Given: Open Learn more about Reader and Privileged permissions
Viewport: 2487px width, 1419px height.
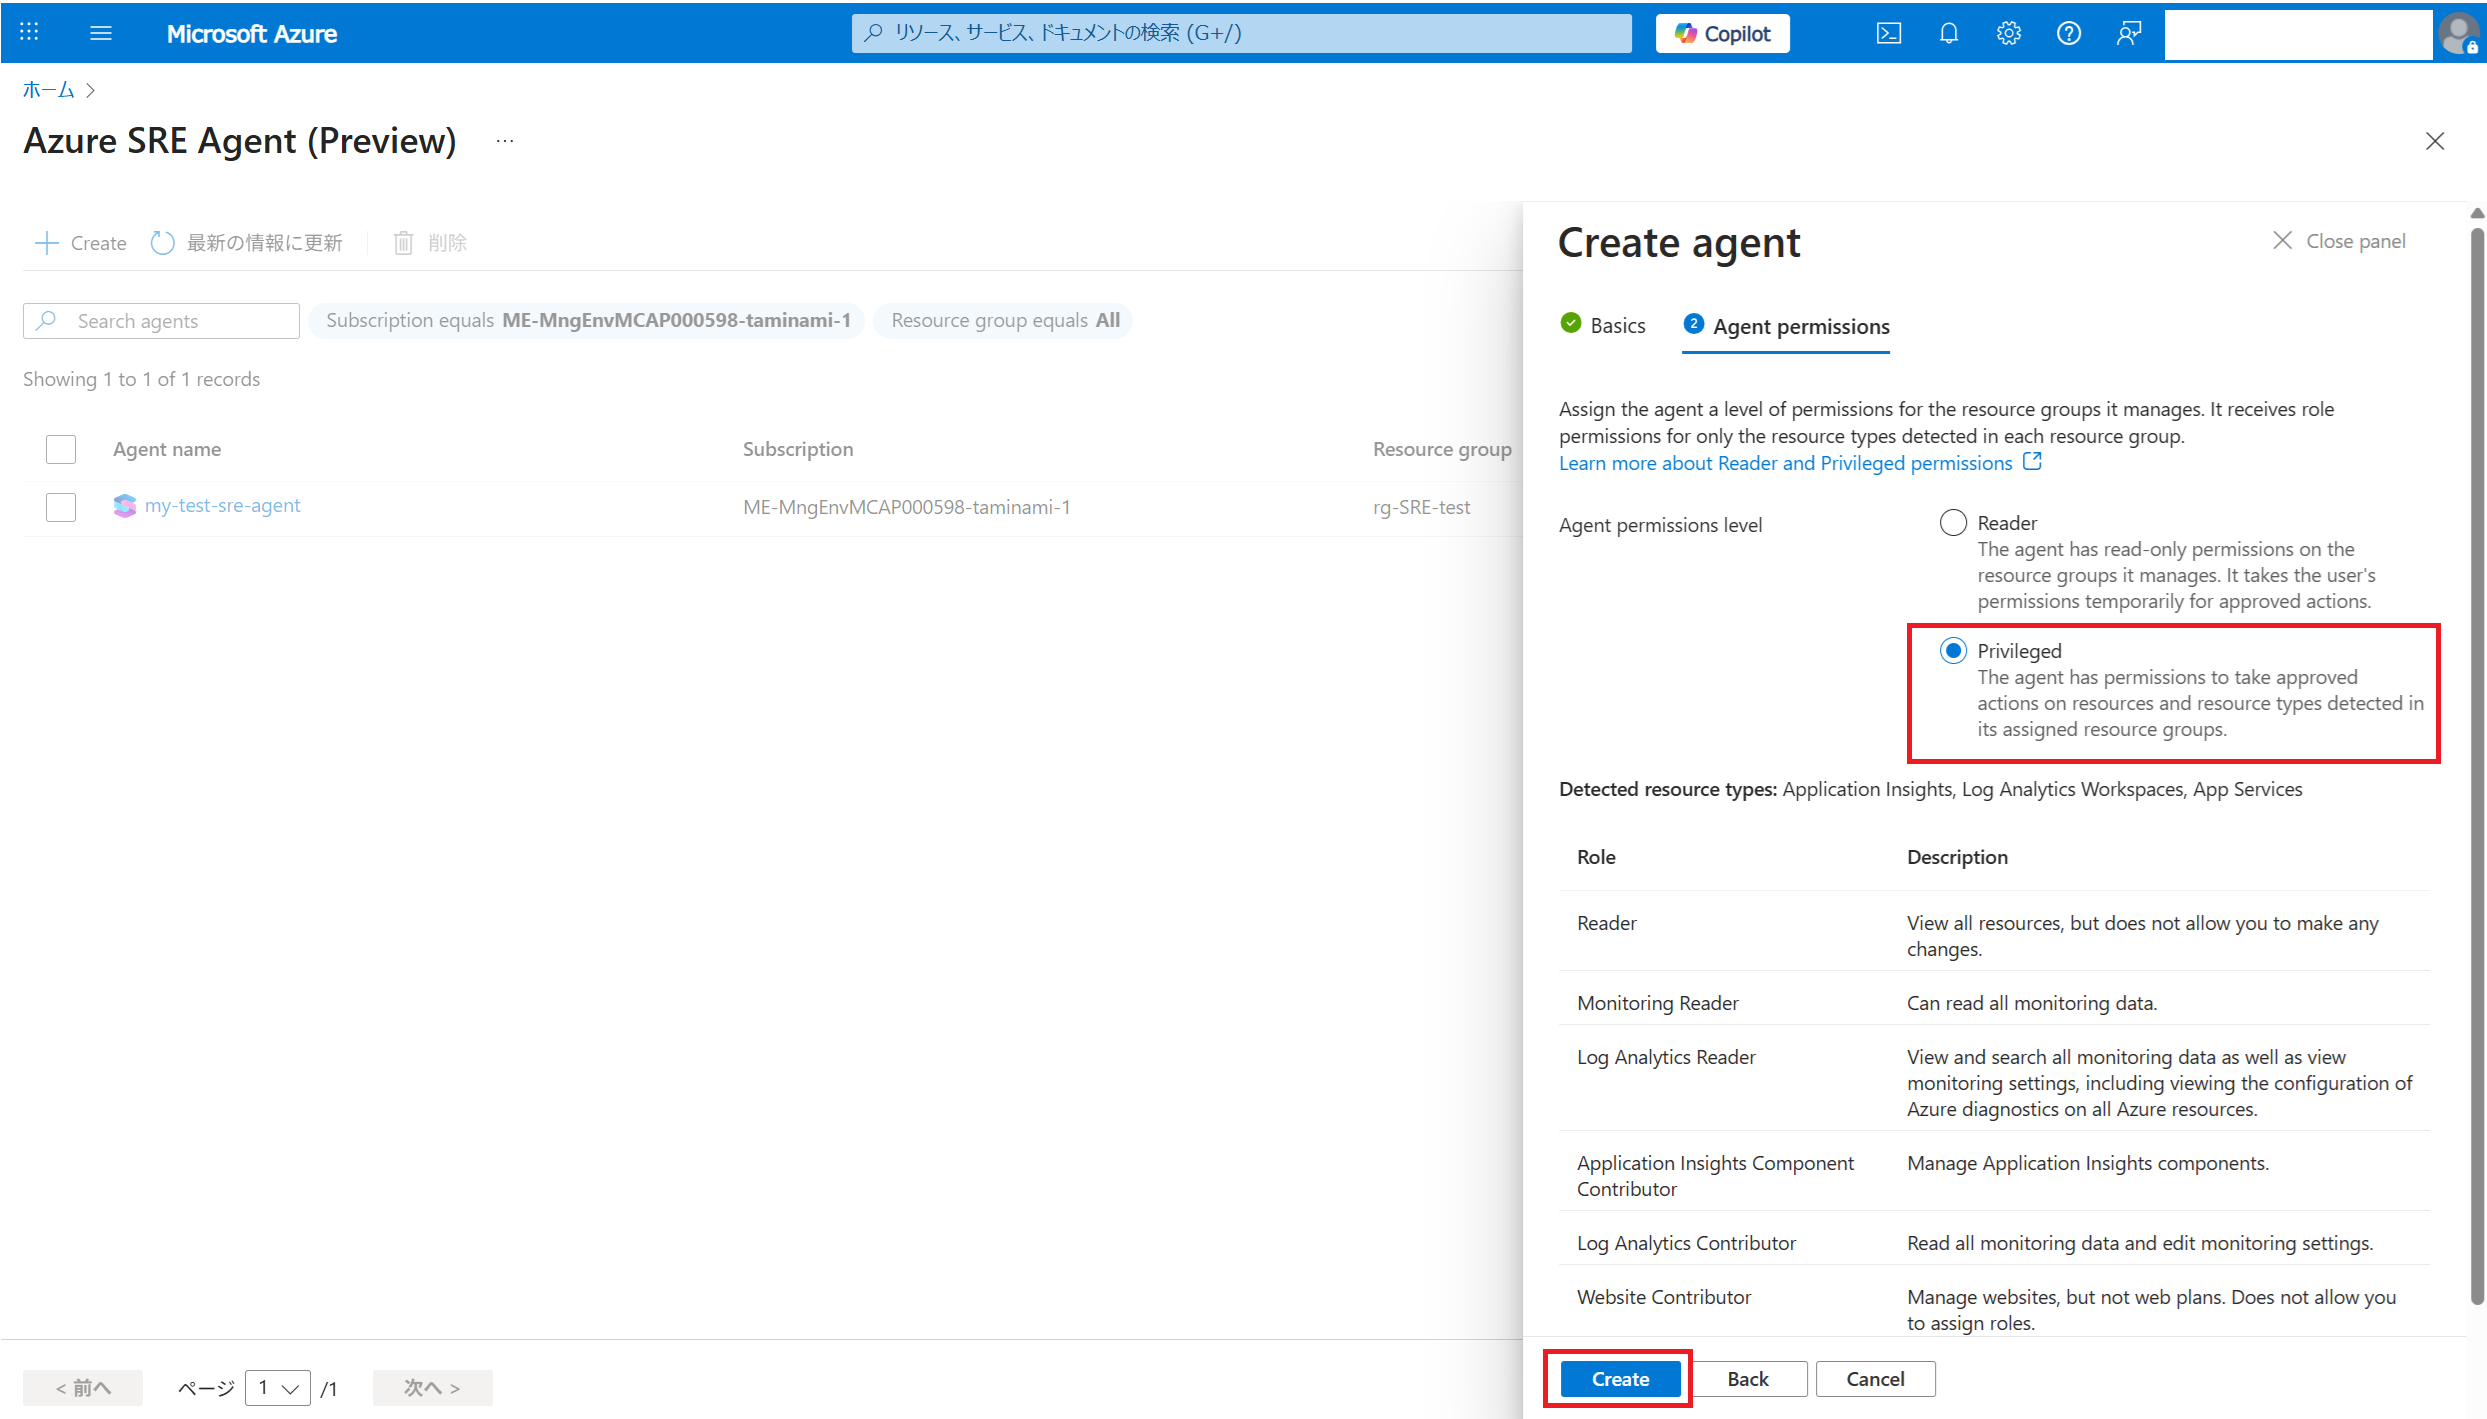Looking at the screenshot, I should click(1785, 463).
